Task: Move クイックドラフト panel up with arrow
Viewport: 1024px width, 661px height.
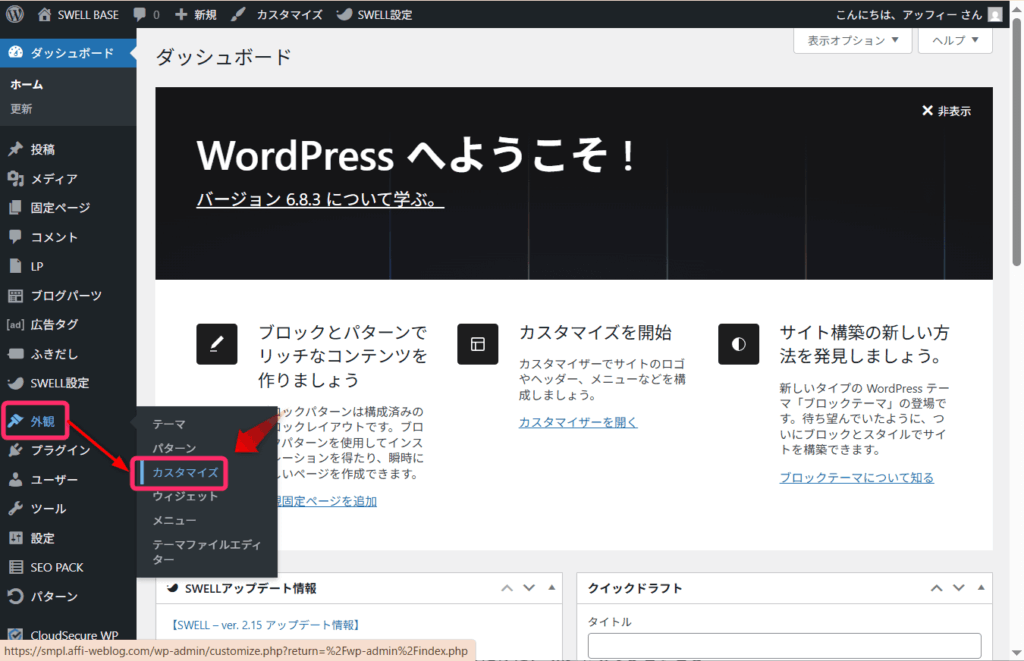Action: 935,588
